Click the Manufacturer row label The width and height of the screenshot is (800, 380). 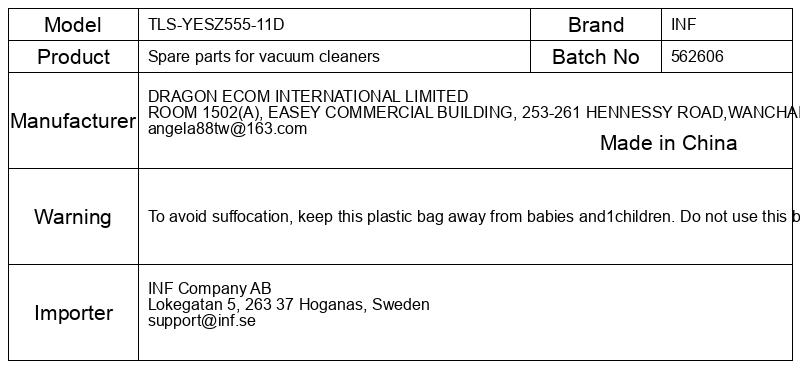click(x=73, y=121)
